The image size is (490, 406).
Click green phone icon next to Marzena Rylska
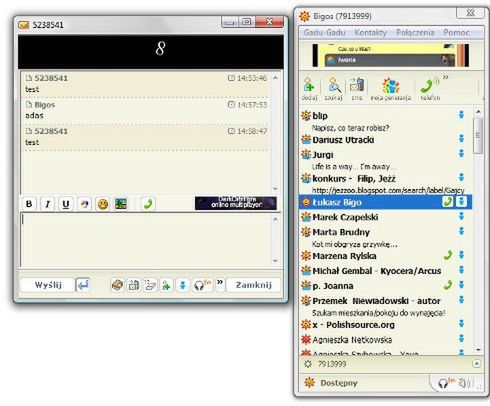tap(448, 255)
